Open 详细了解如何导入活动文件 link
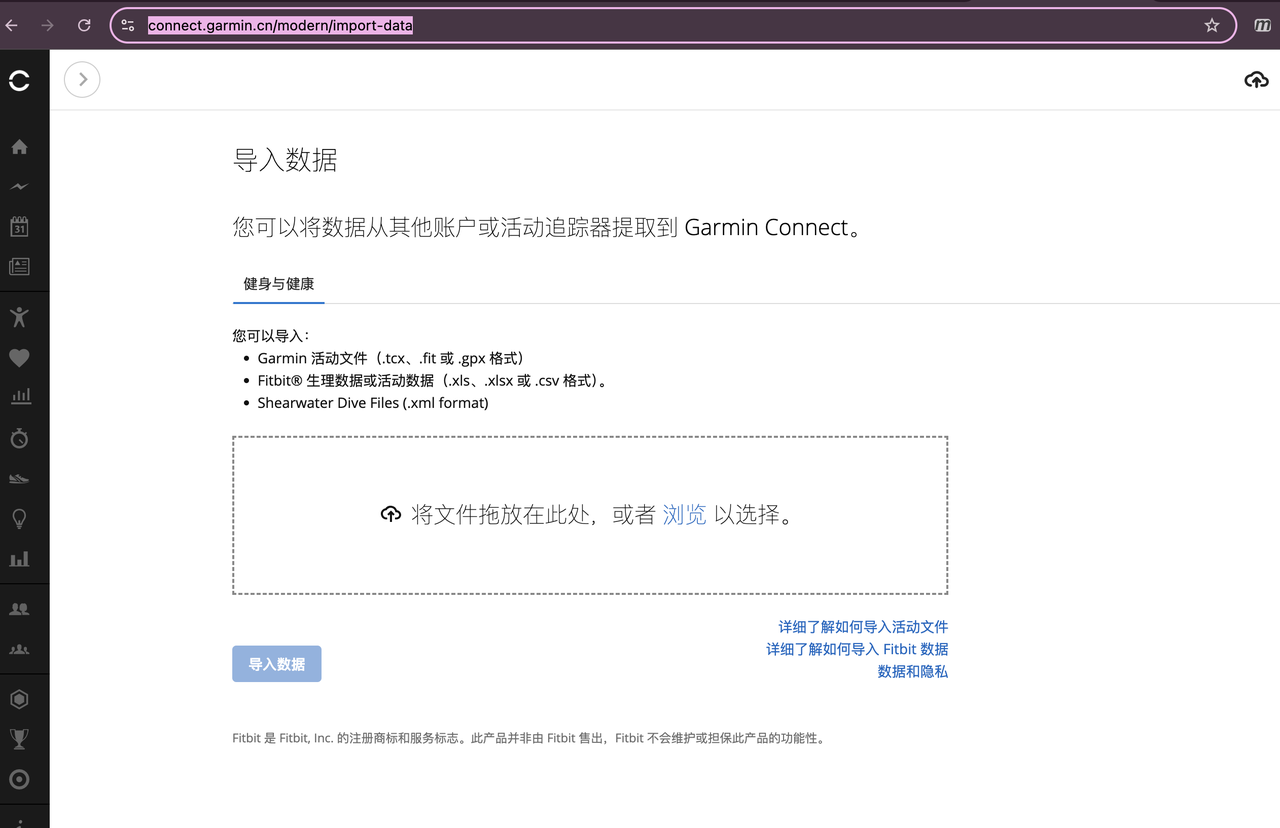The height and width of the screenshot is (828, 1280). pyautogui.click(x=863, y=627)
